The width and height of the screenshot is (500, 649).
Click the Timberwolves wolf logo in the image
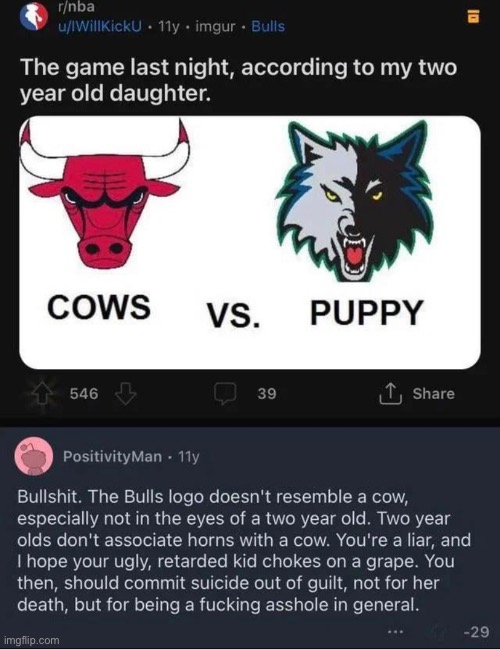pos(355,201)
